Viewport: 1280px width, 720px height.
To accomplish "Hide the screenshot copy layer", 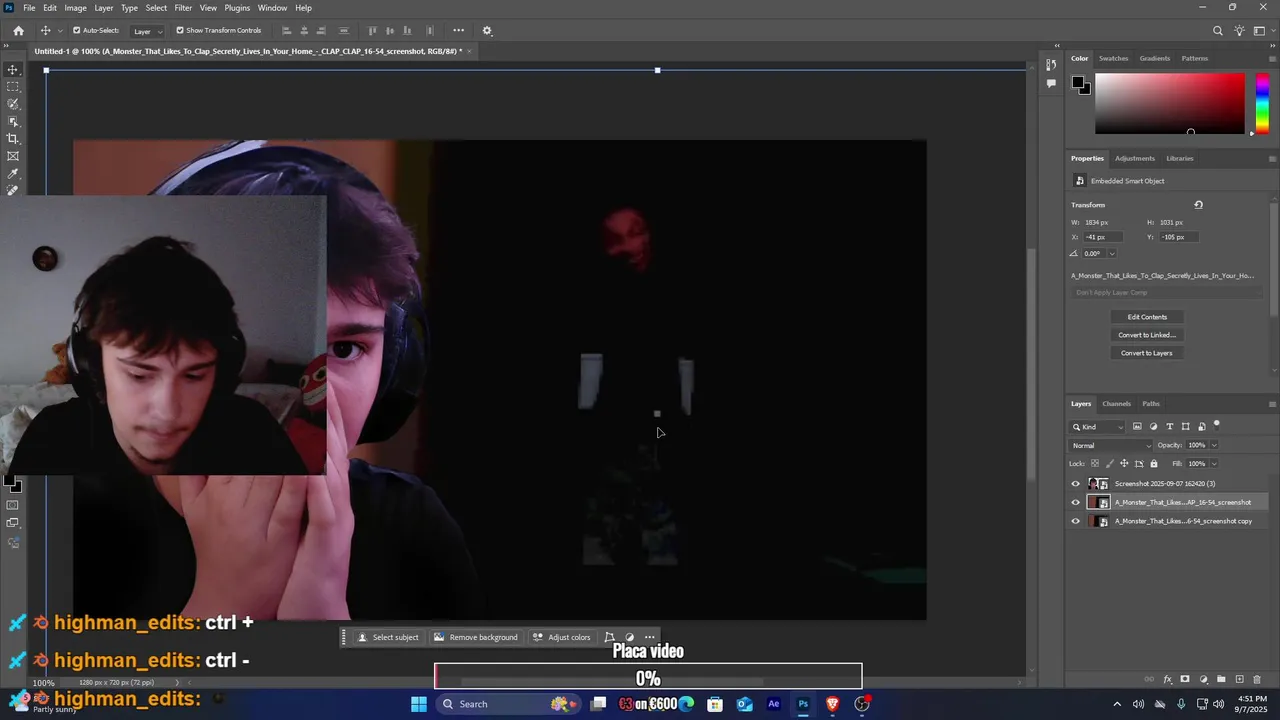I will [1076, 521].
